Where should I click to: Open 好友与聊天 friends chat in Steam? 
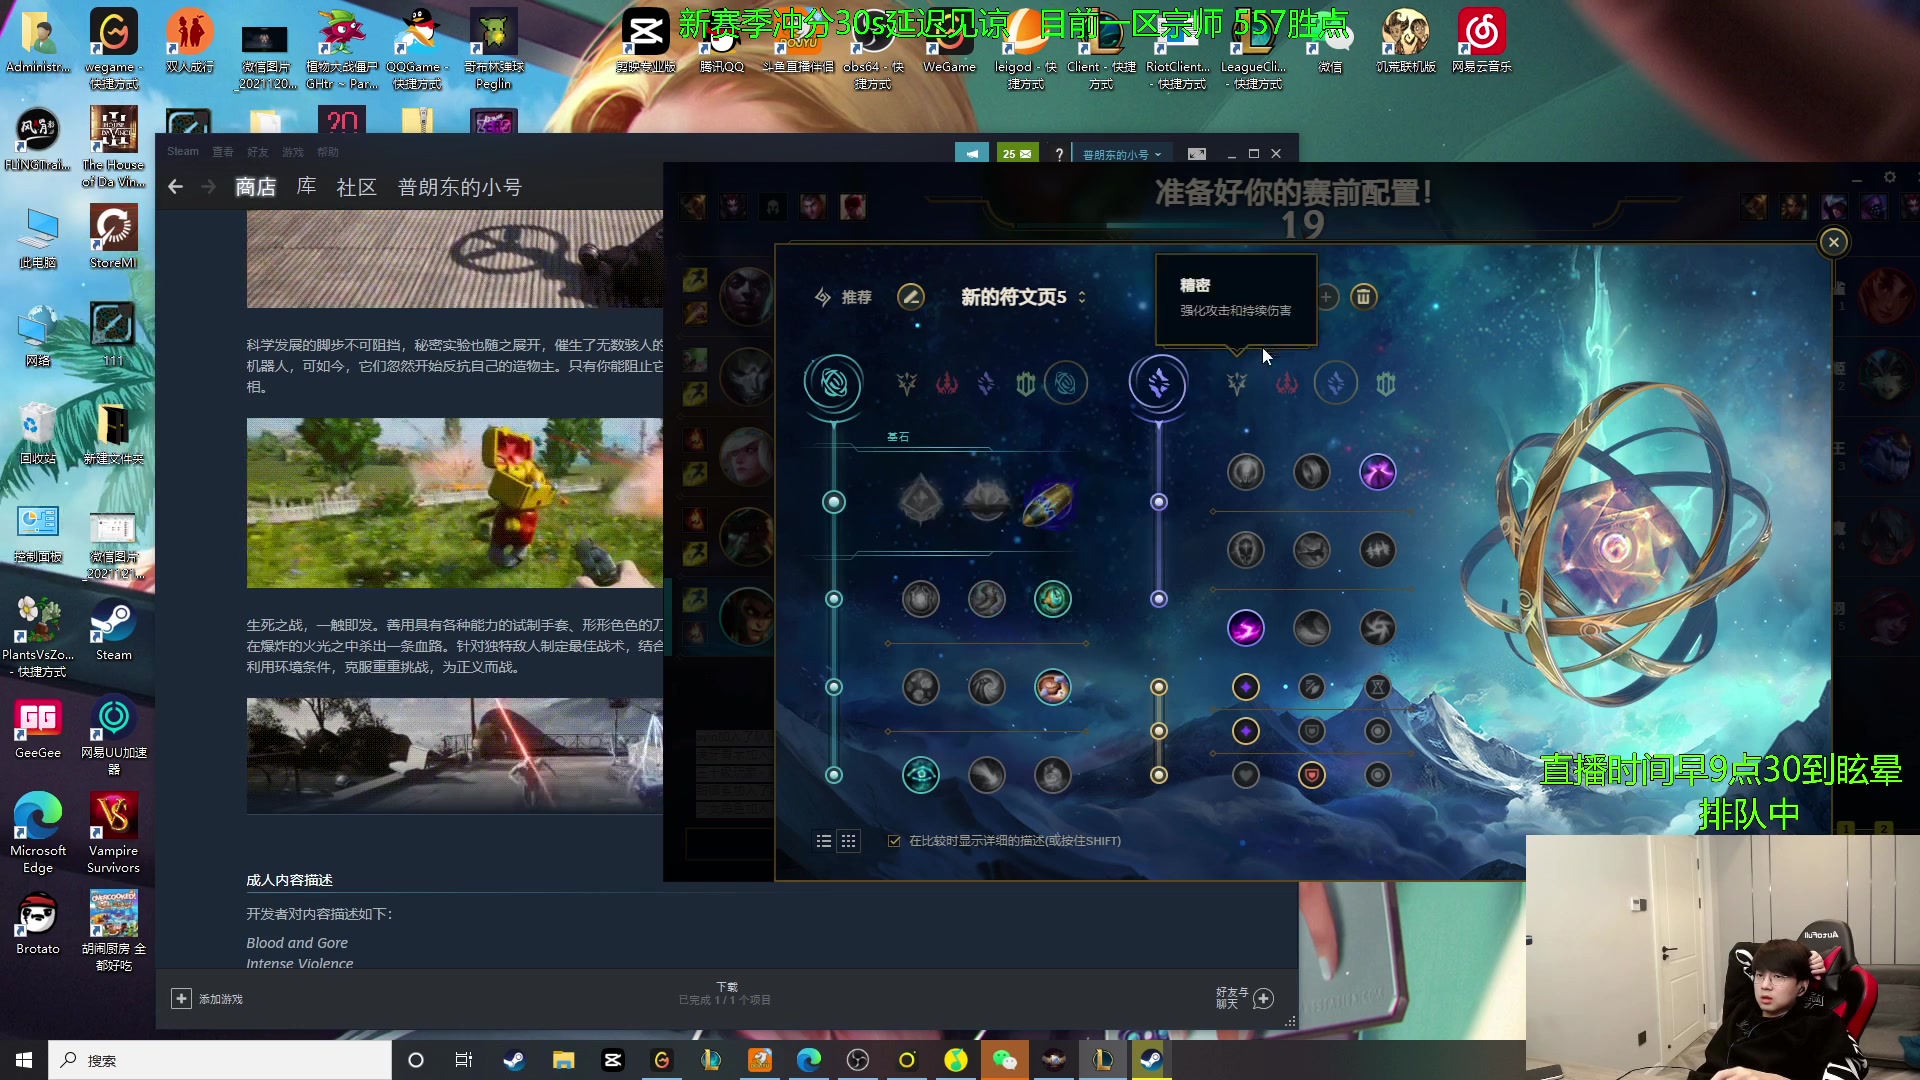click(x=1244, y=998)
